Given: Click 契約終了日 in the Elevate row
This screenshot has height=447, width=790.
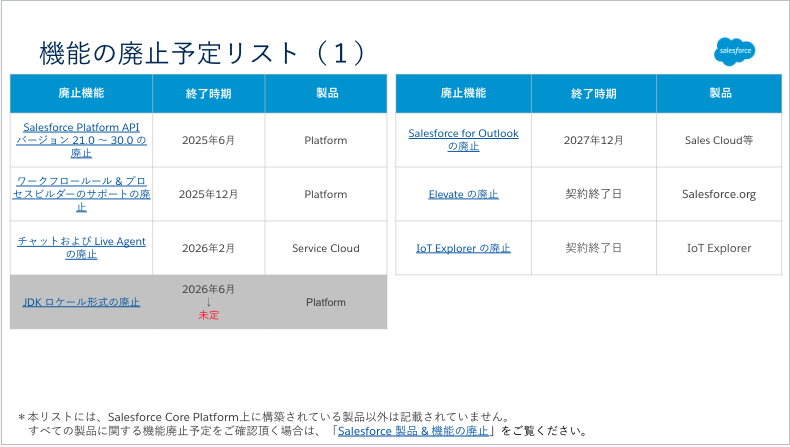Looking at the screenshot, I should click(x=593, y=194).
